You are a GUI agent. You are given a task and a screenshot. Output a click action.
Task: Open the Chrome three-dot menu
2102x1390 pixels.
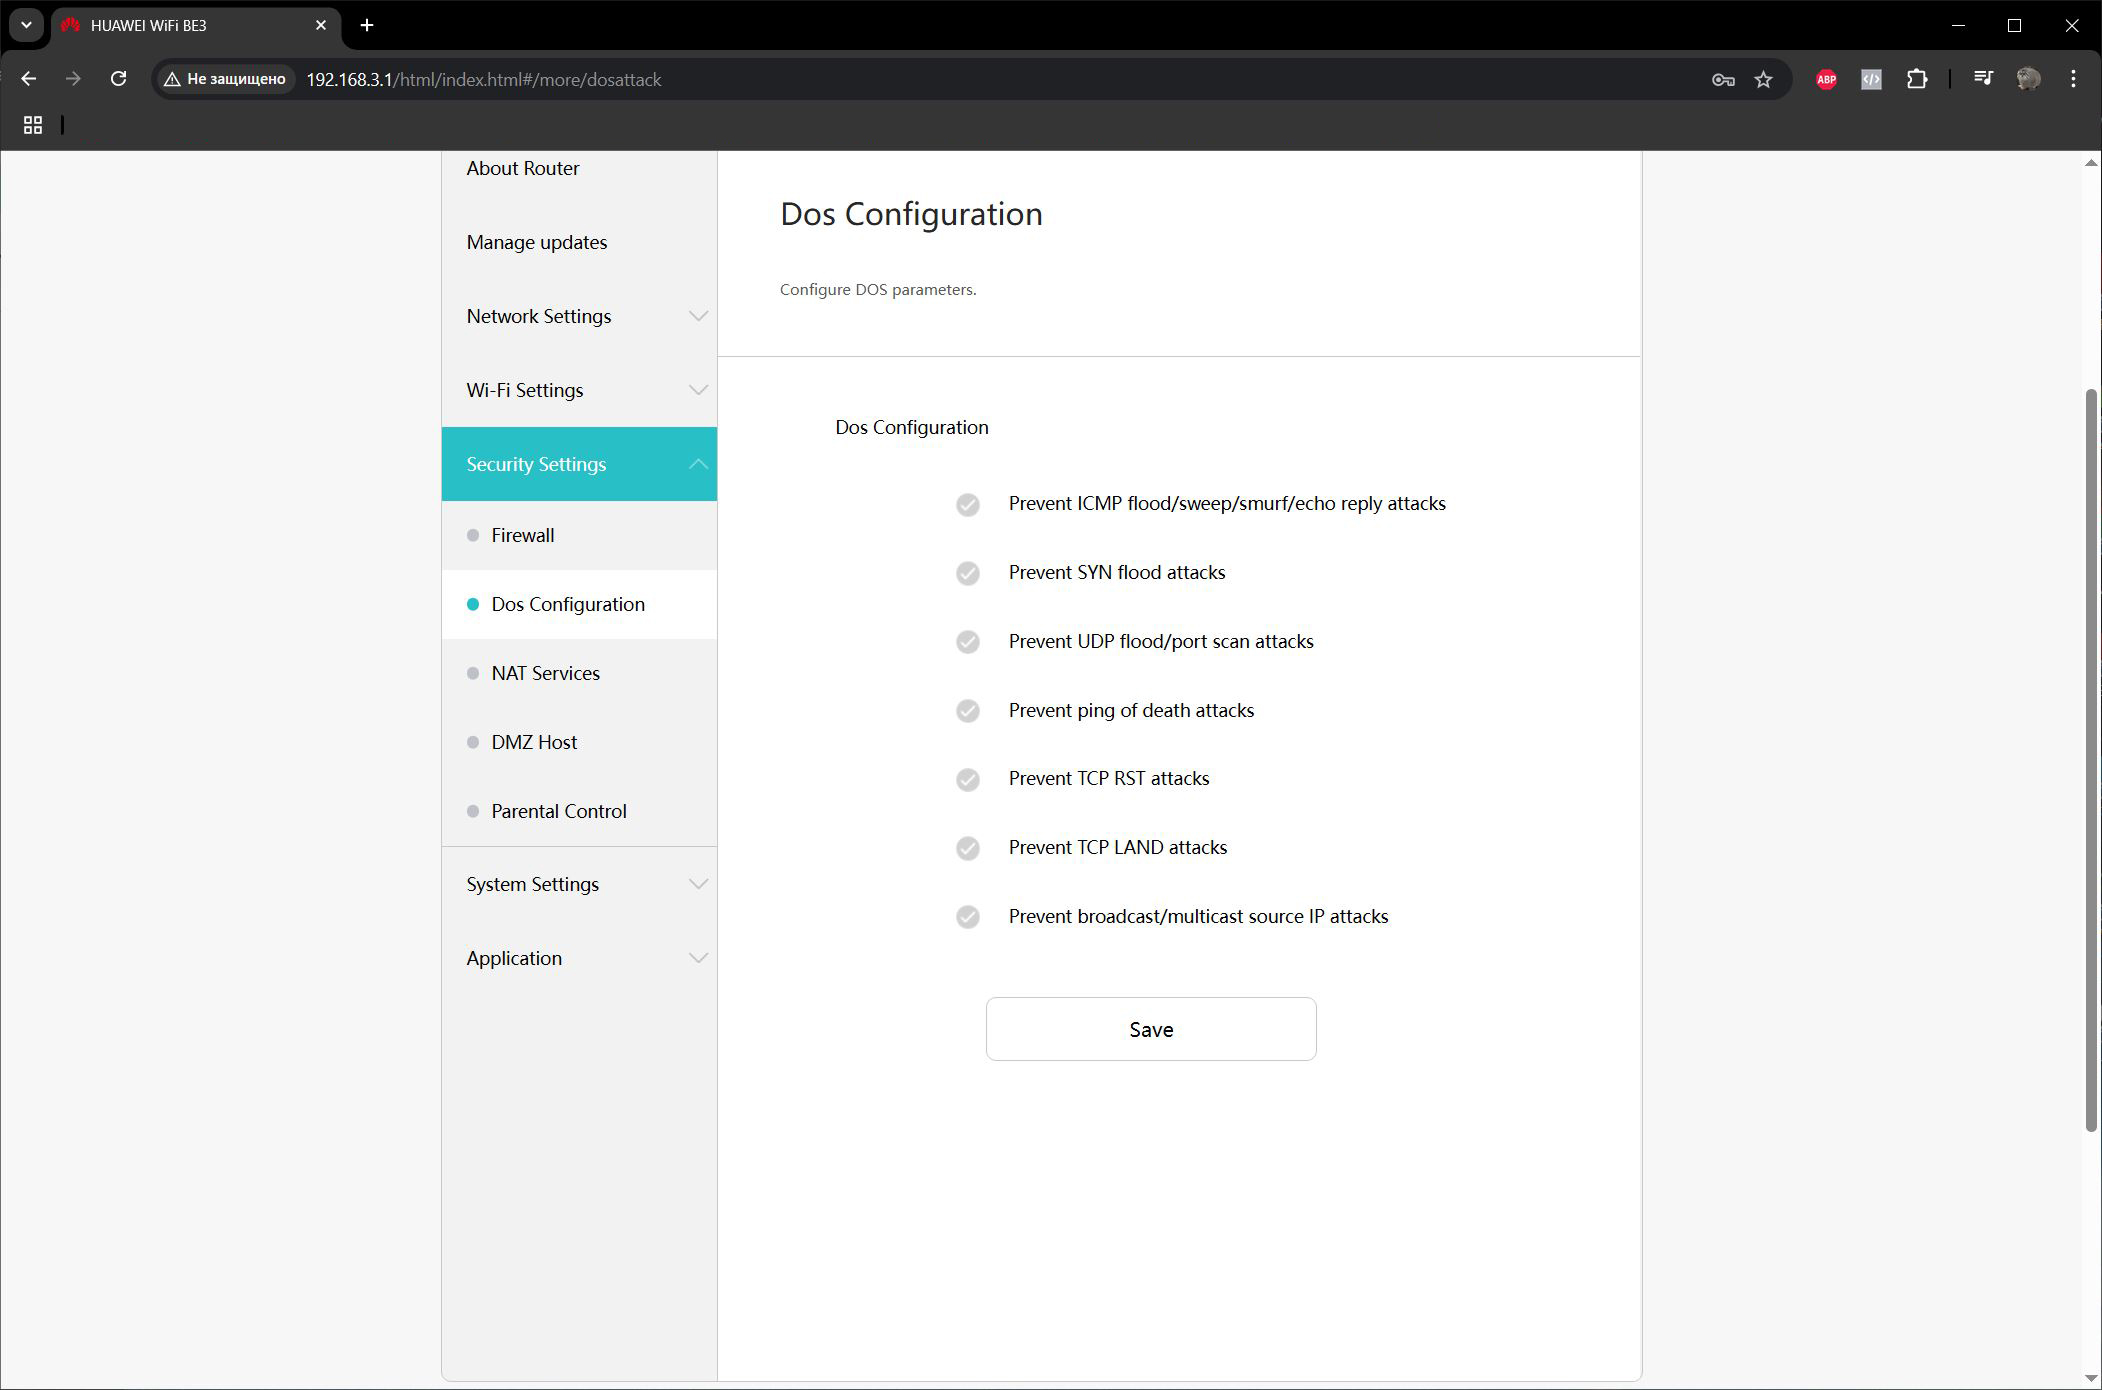[2073, 79]
